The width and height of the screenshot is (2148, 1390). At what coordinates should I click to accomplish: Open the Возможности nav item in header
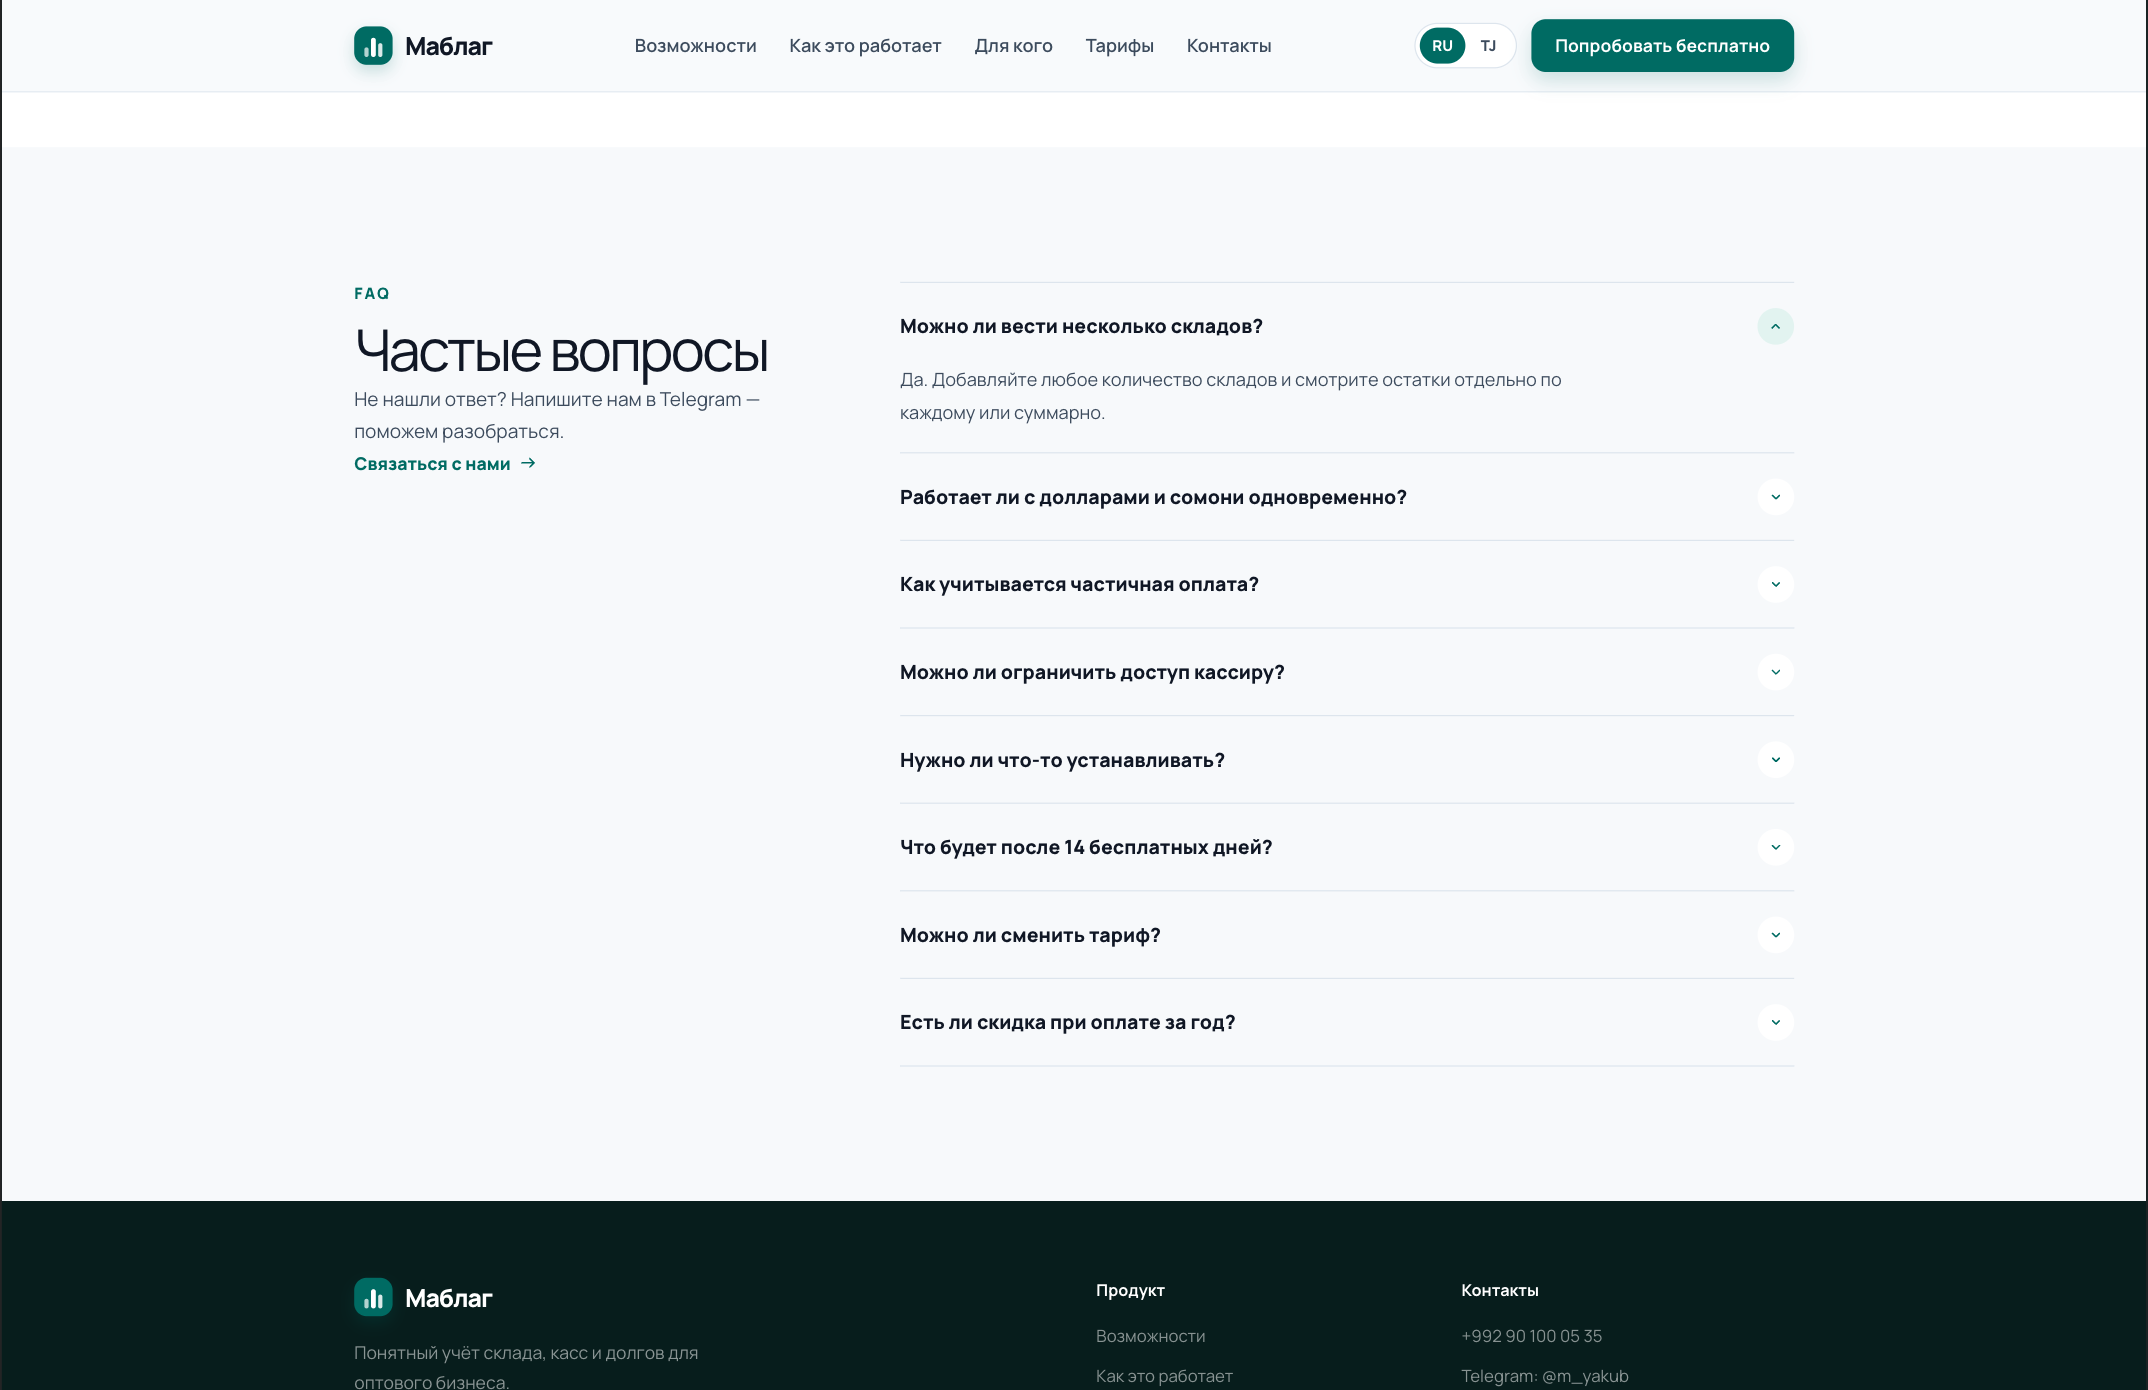pyautogui.click(x=695, y=46)
